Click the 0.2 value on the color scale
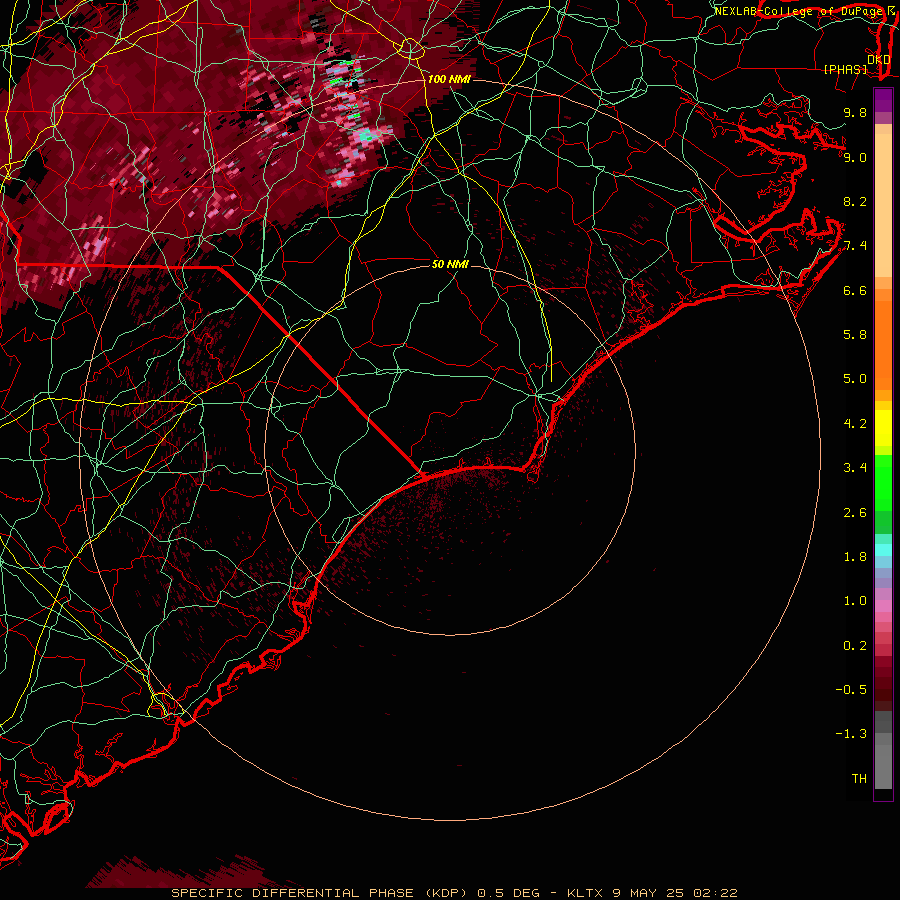The height and width of the screenshot is (900, 900). (x=855, y=646)
